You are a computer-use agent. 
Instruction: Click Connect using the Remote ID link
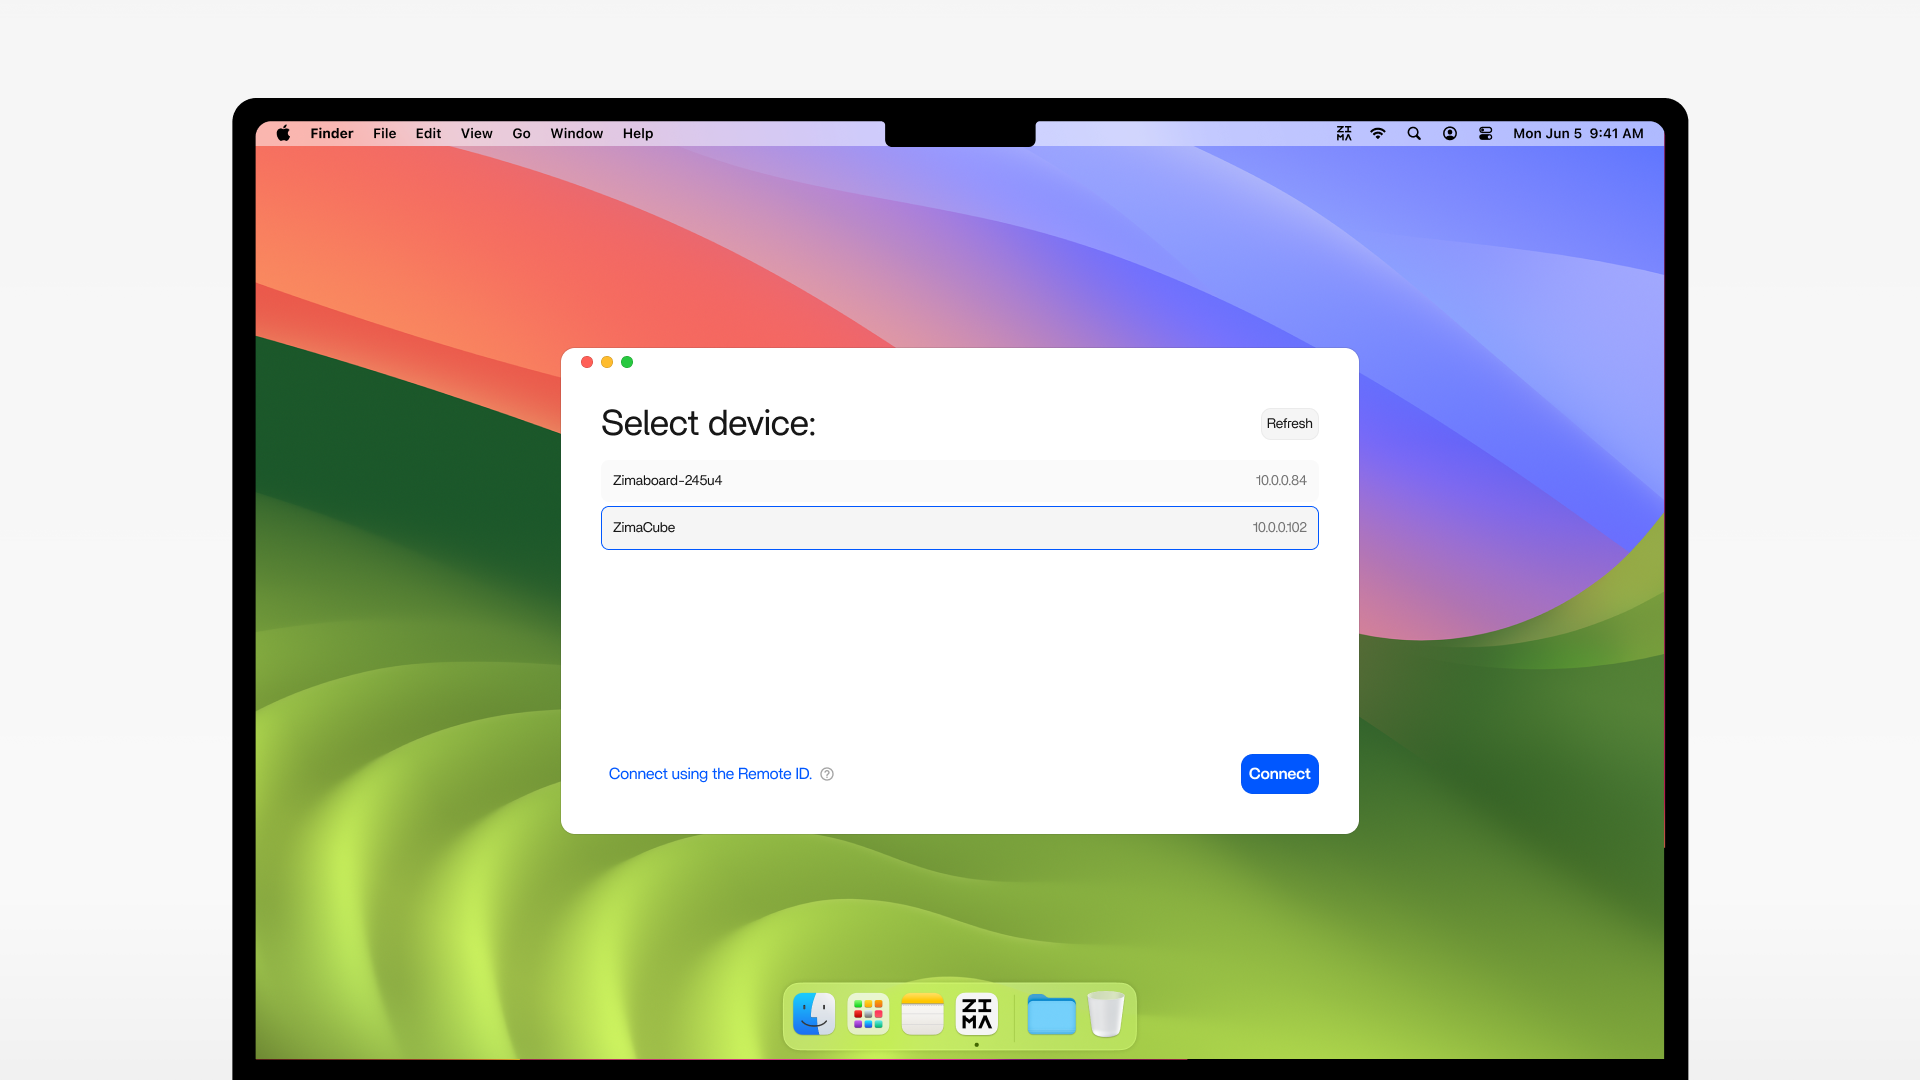point(710,774)
